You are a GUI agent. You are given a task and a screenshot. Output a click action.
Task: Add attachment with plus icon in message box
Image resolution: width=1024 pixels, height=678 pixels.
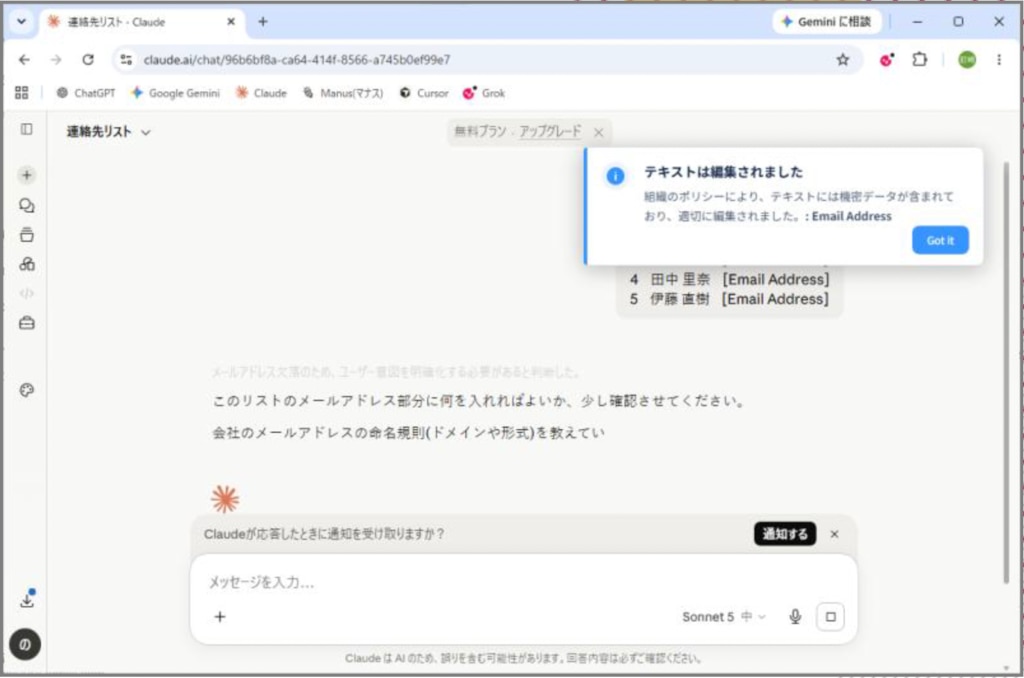pos(220,617)
